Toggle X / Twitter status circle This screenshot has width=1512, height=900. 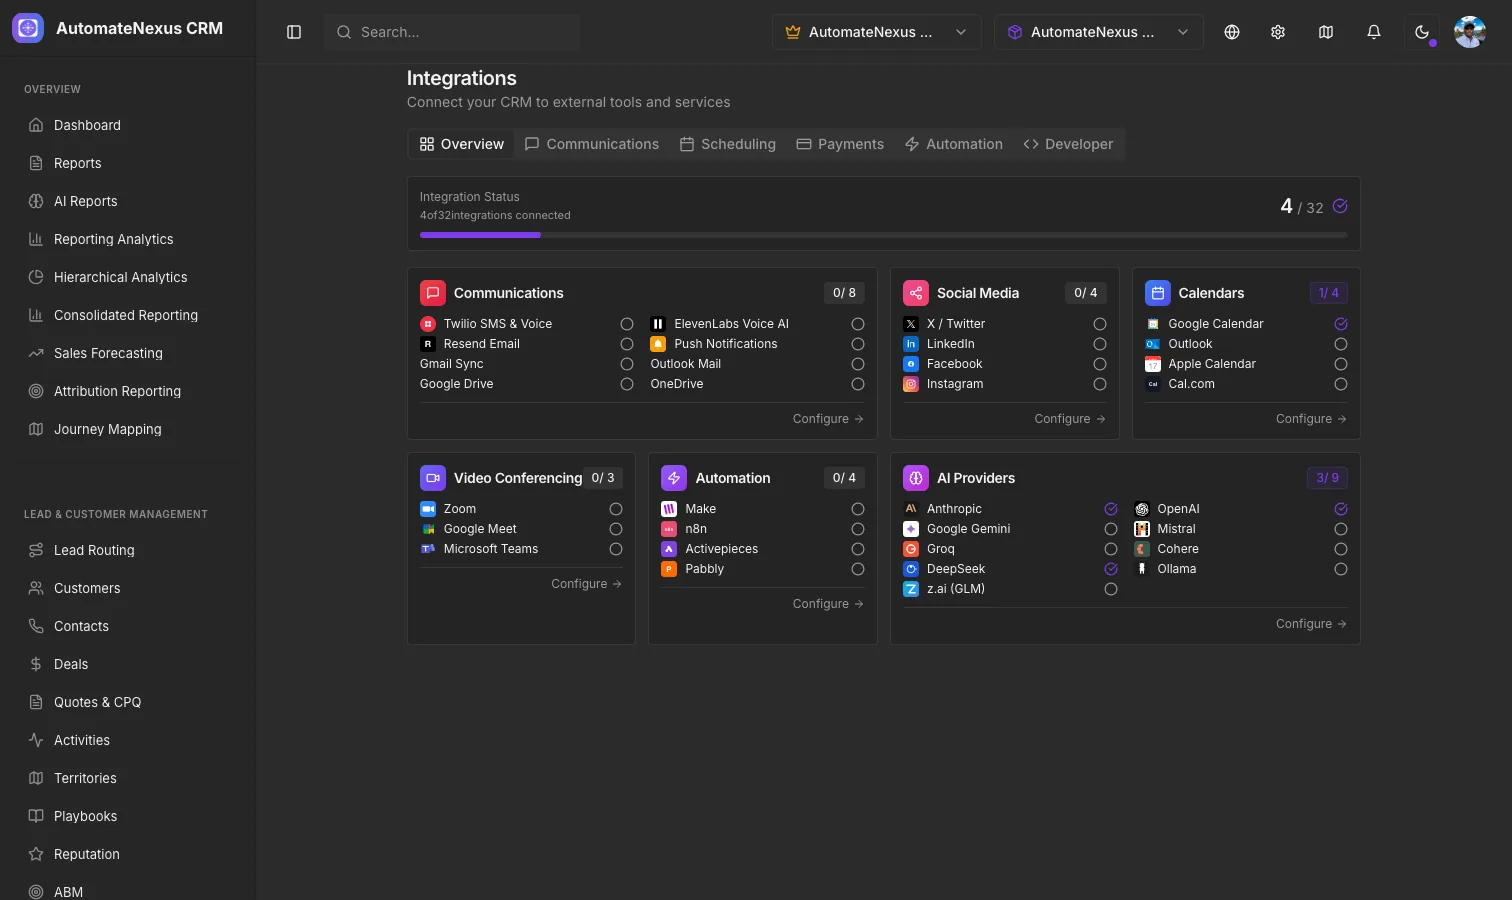click(1100, 324)
